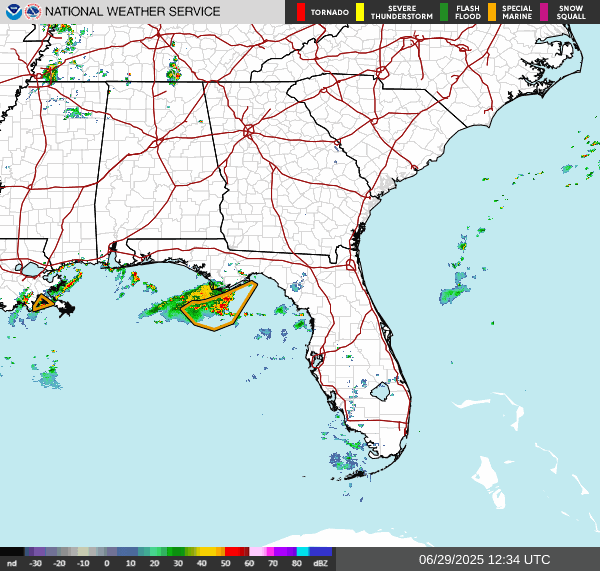
Task: Click the SNOW SQUALL legend label
Action: click(x=571, y=12)
